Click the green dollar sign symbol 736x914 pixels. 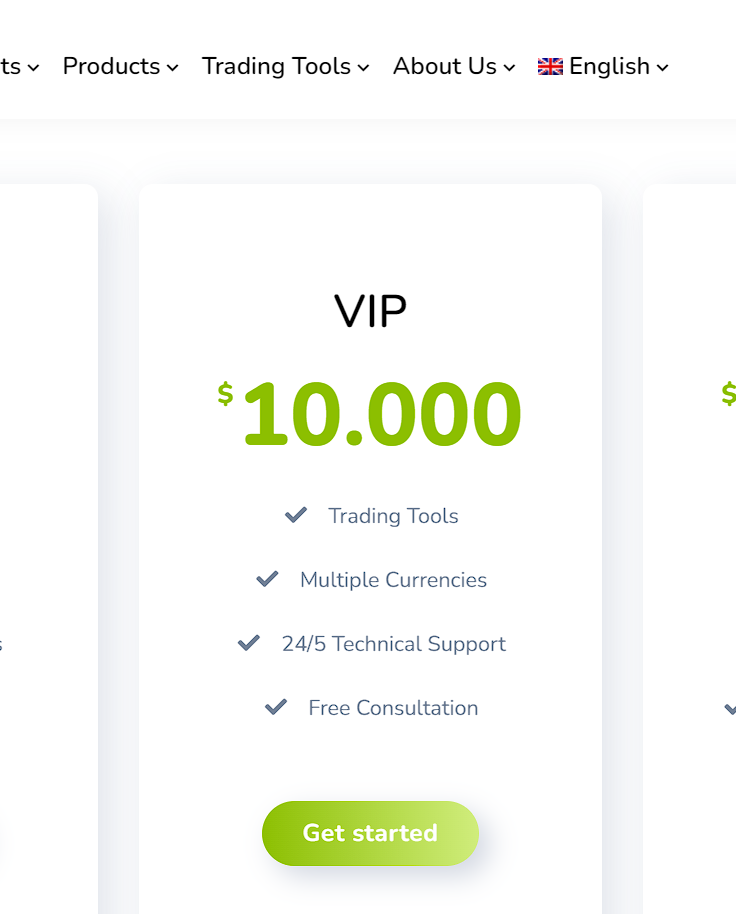pos(226,393)
